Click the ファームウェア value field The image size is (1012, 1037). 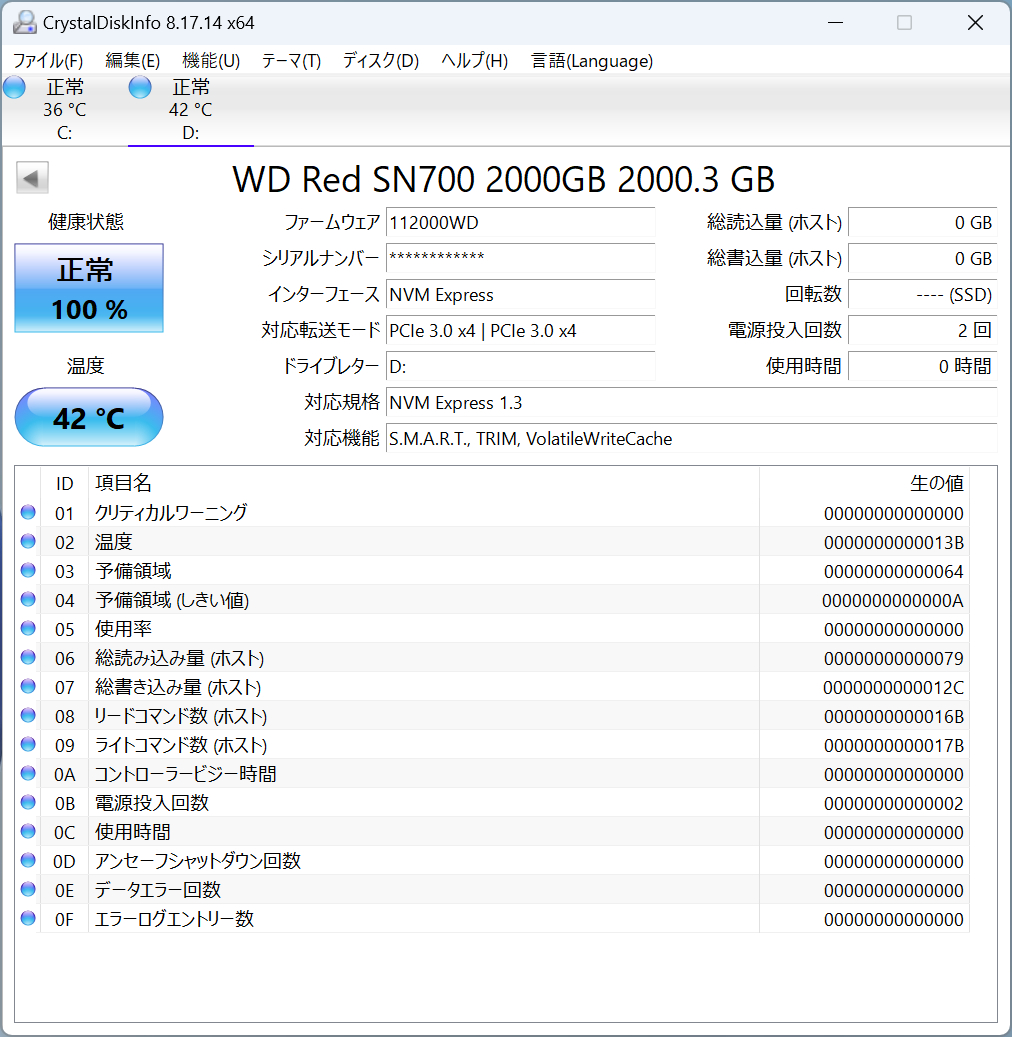point(520,222)
